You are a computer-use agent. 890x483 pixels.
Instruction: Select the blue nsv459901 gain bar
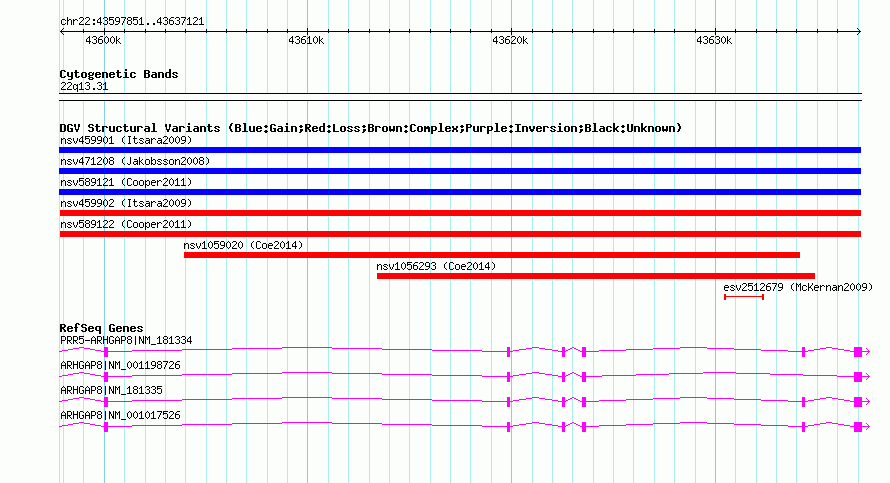pyautogui.click(x=460, y=150)
